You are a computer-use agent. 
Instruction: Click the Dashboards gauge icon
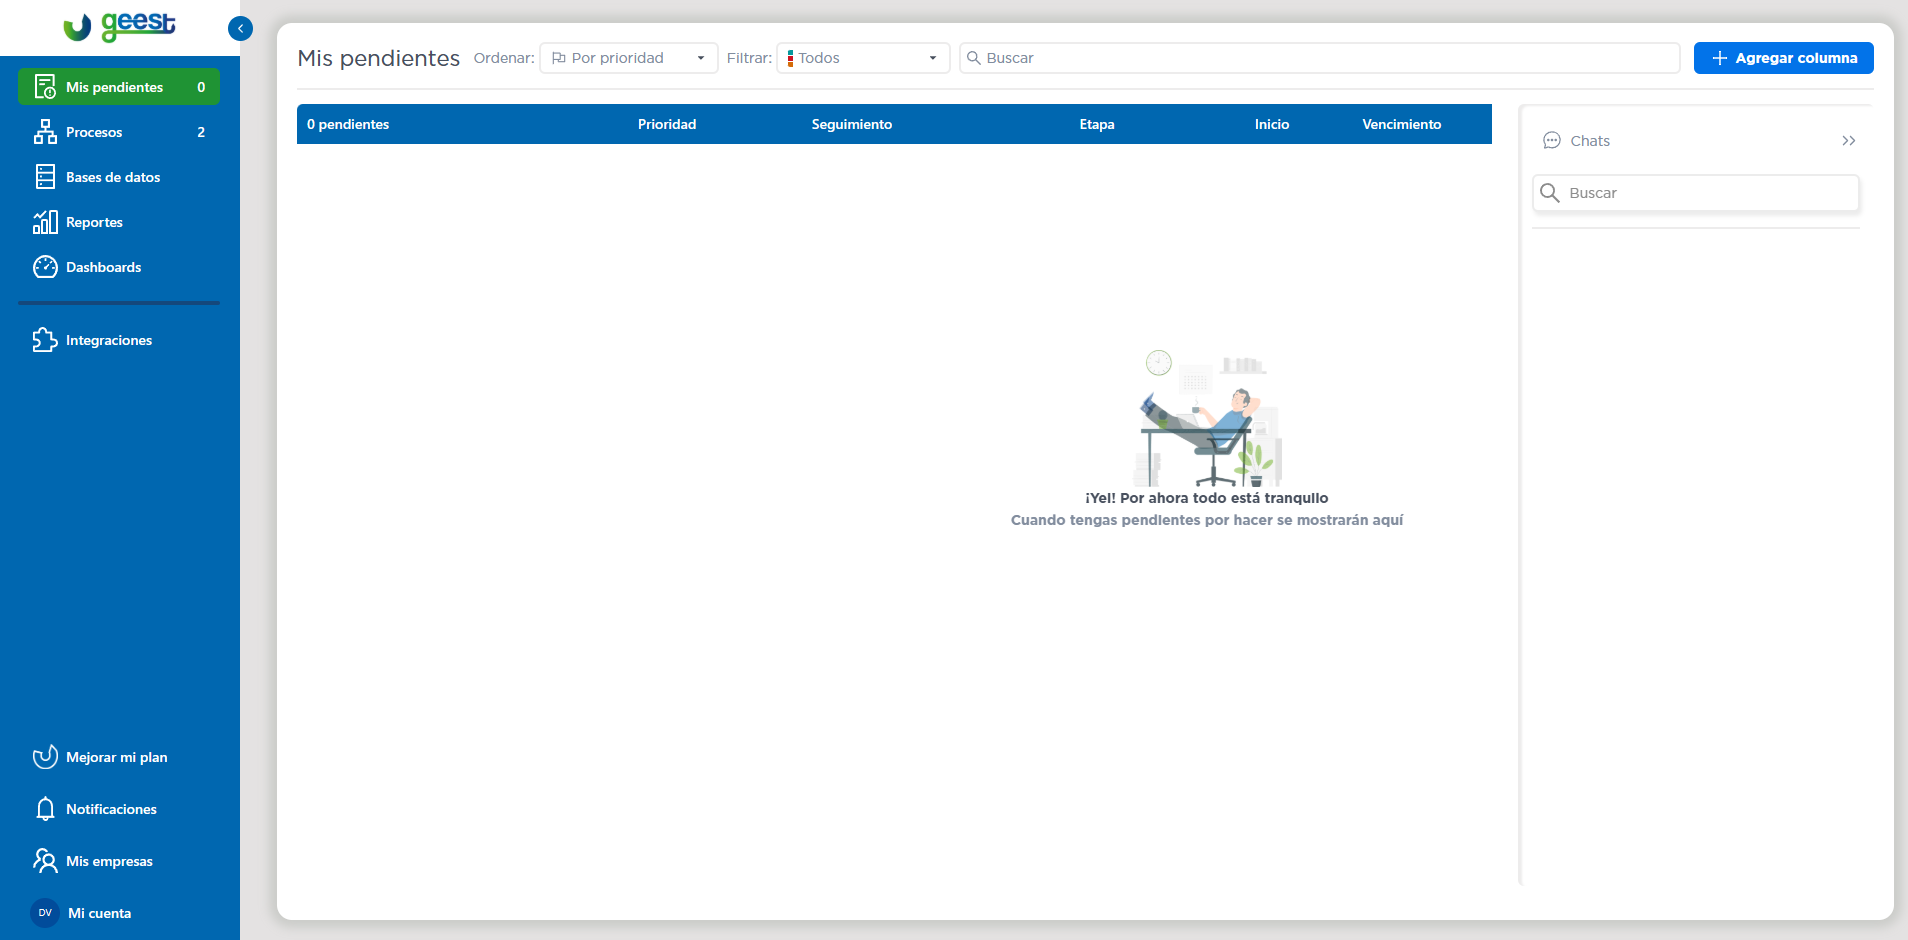(45, 267)
